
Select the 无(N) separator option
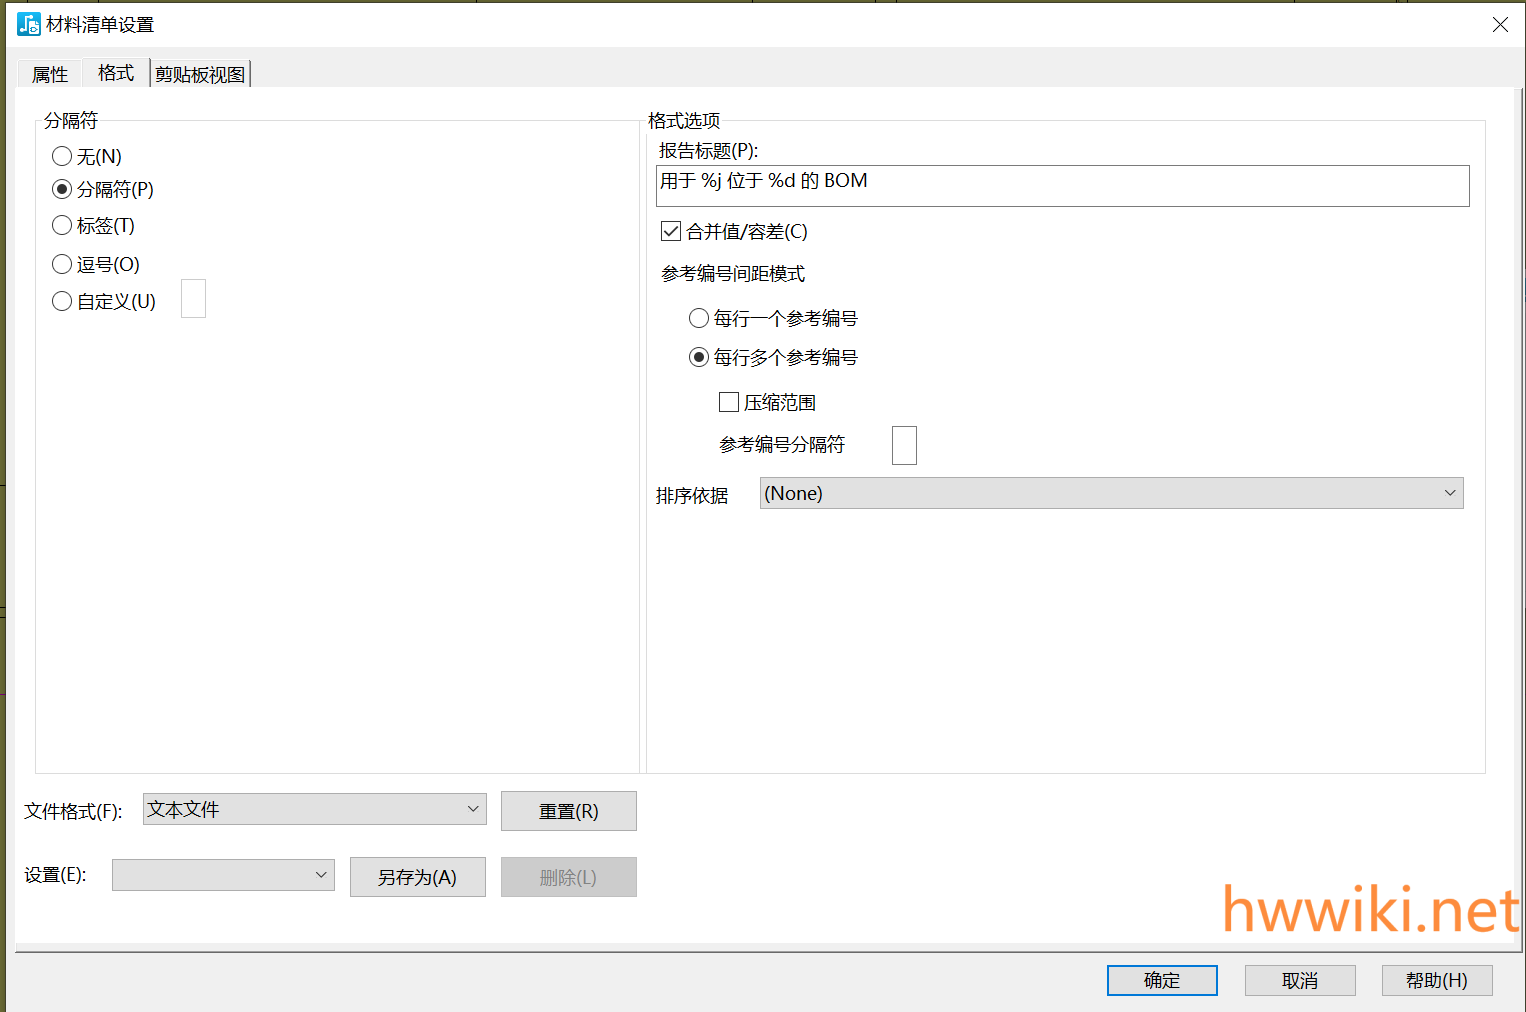point(62,156)
